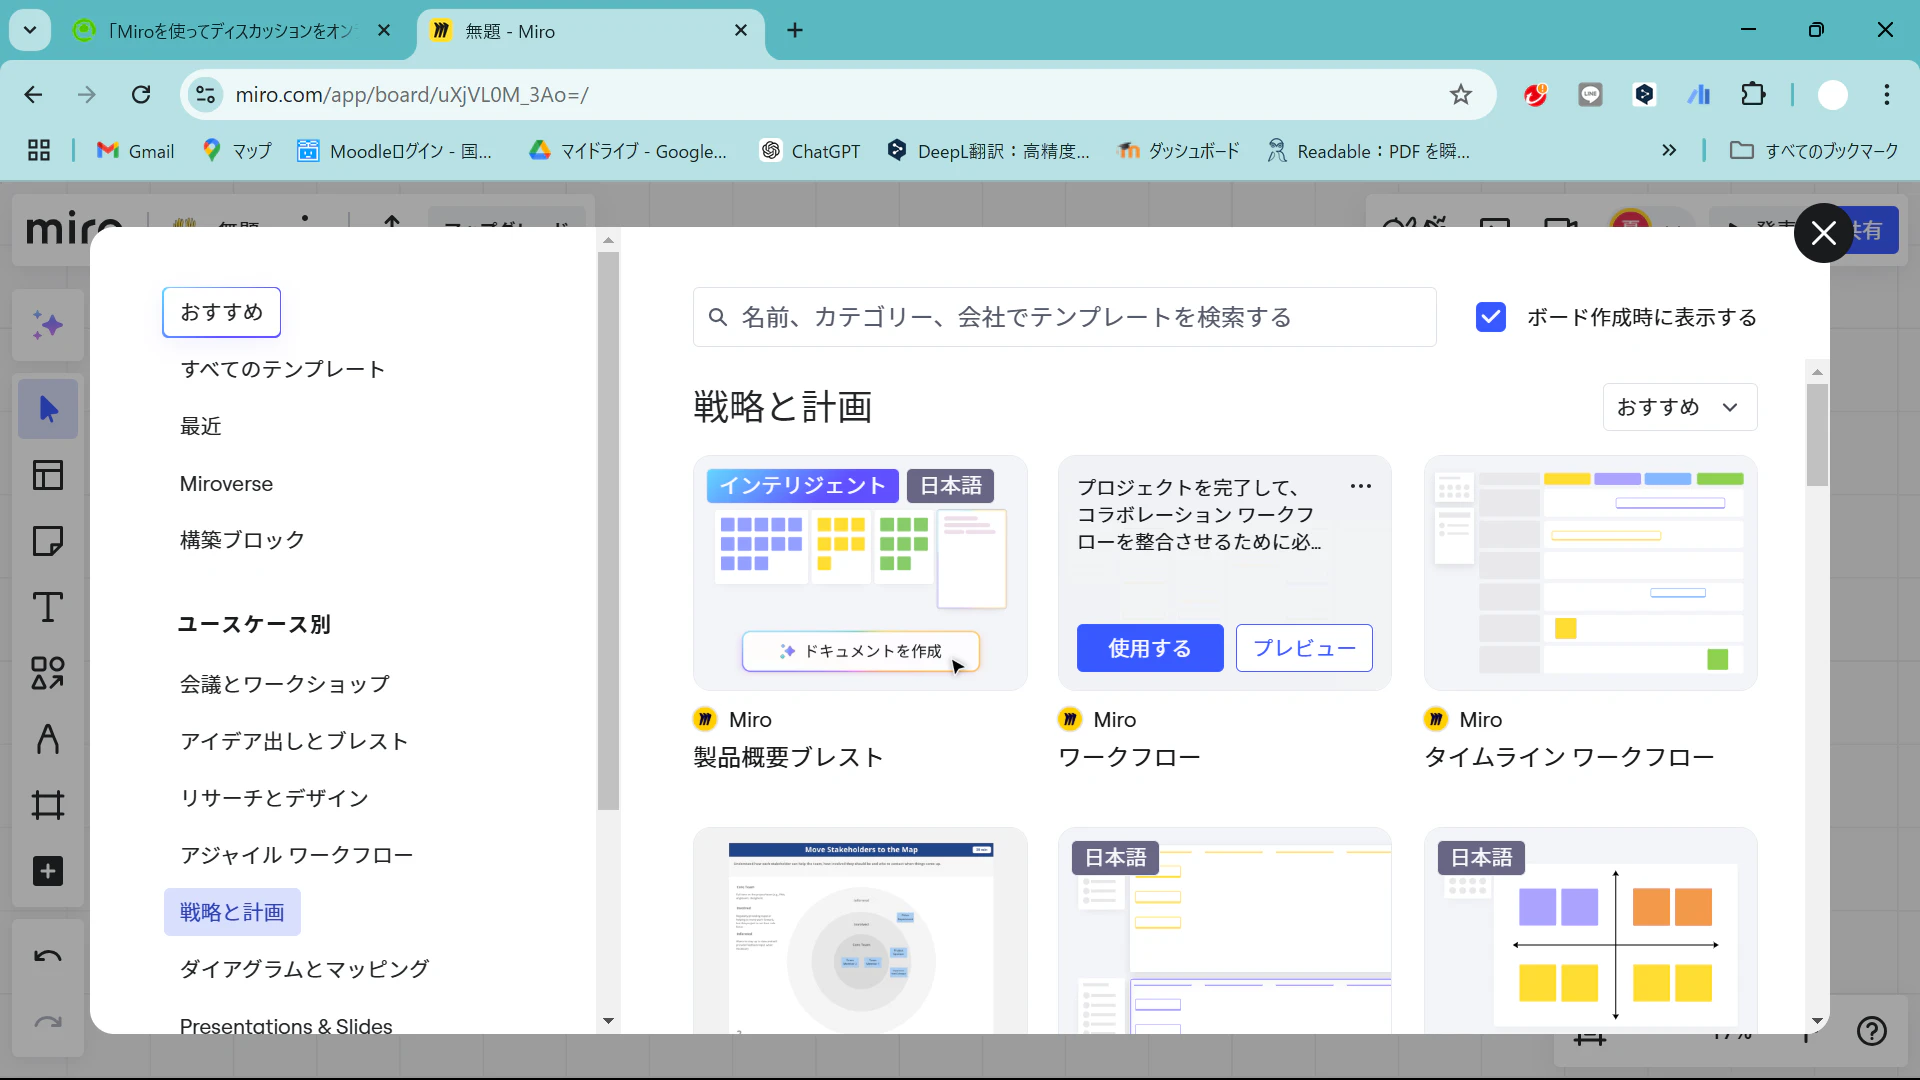Toggle ボード作成時に表示する checkbox
Image resolution: width=1920 pixels, height=1080 pixels.
tap(1490, 318)
